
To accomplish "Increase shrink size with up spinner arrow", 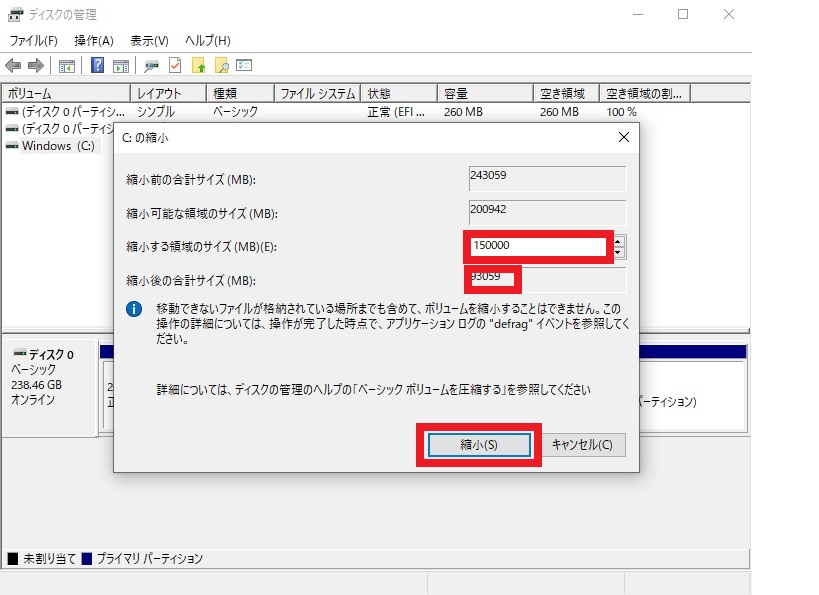I will 619,241.
